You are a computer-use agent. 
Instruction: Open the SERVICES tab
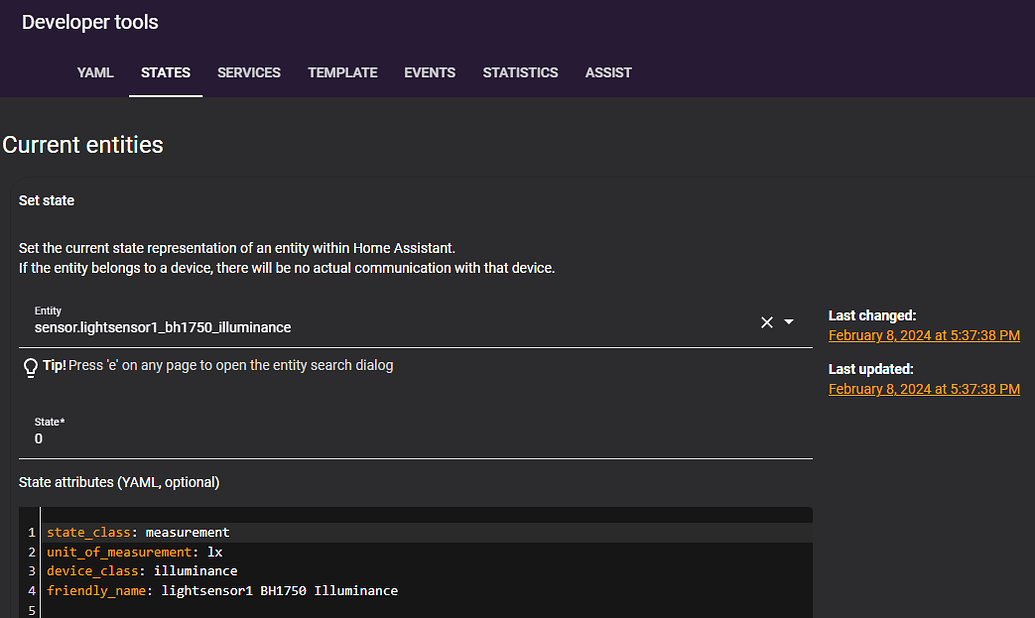pyautogui.click(x=249, y=73)
